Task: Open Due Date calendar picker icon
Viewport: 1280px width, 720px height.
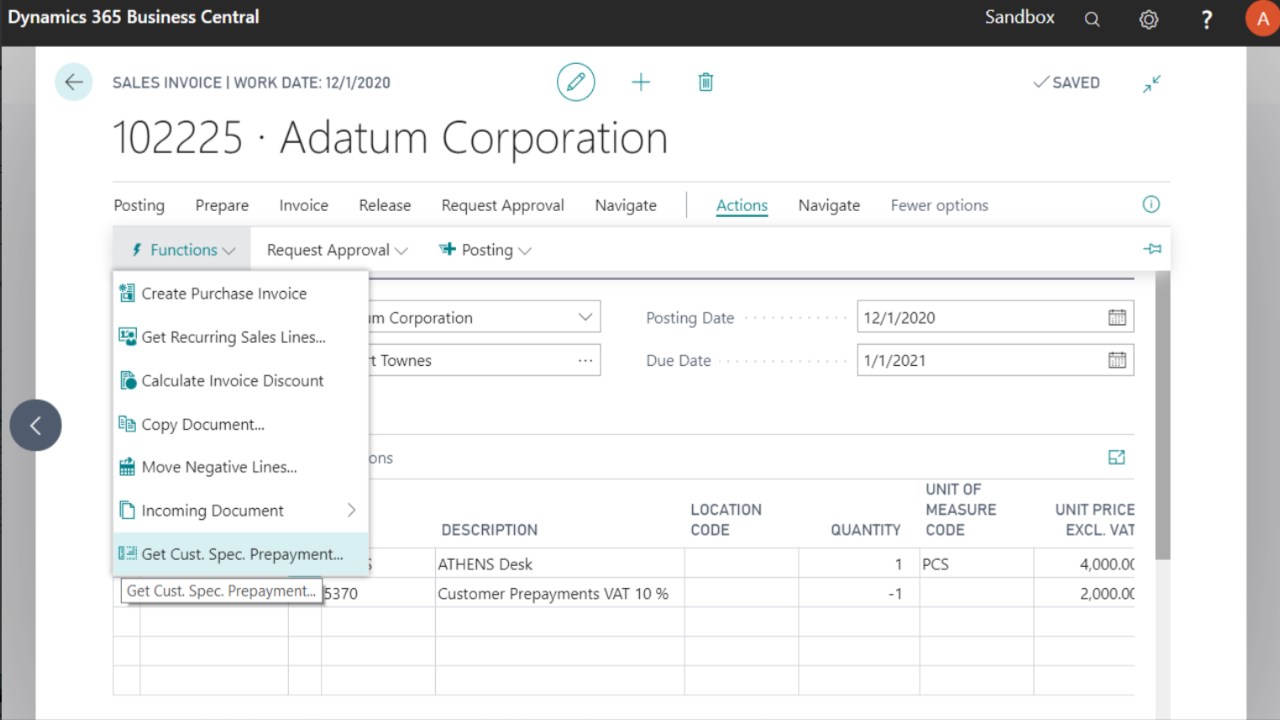Action: coord(1117,360)
